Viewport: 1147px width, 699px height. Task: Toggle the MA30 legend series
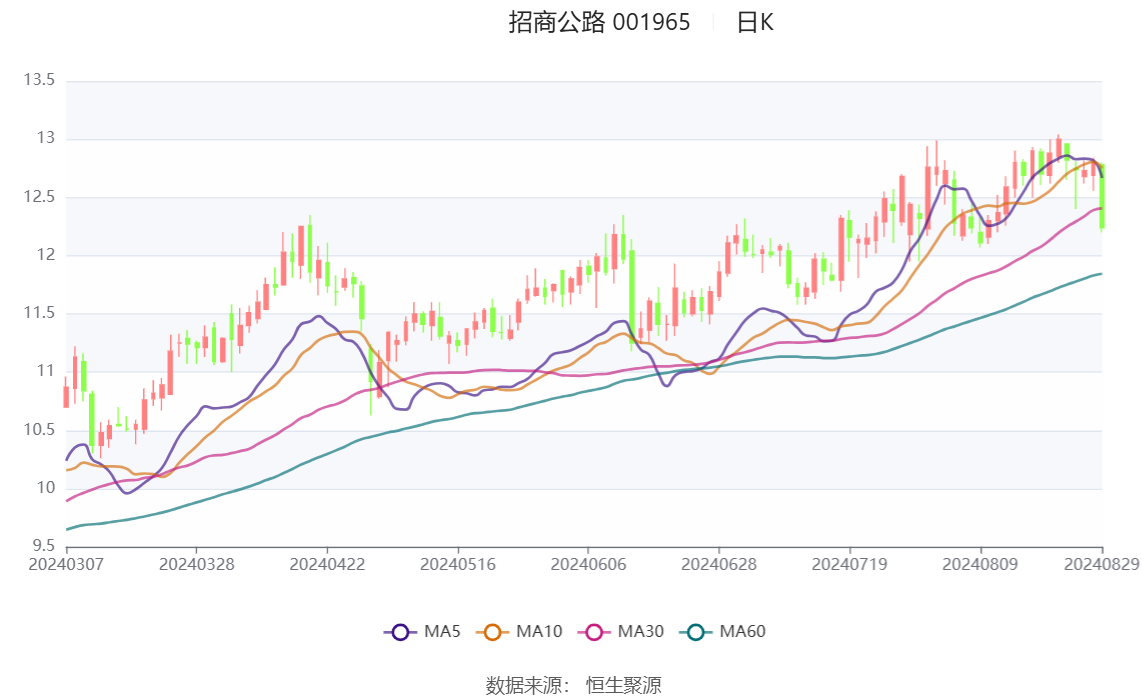tap(621, 632)
